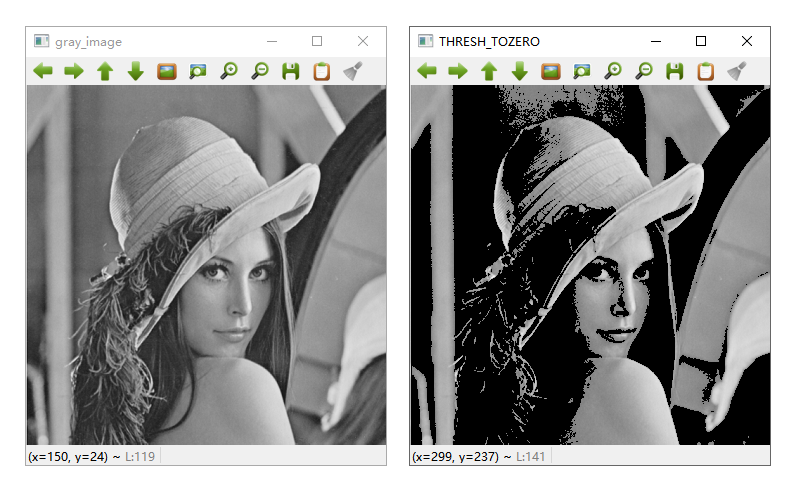Zoom in on THRESH_TOZERO window

click(612, 71)
